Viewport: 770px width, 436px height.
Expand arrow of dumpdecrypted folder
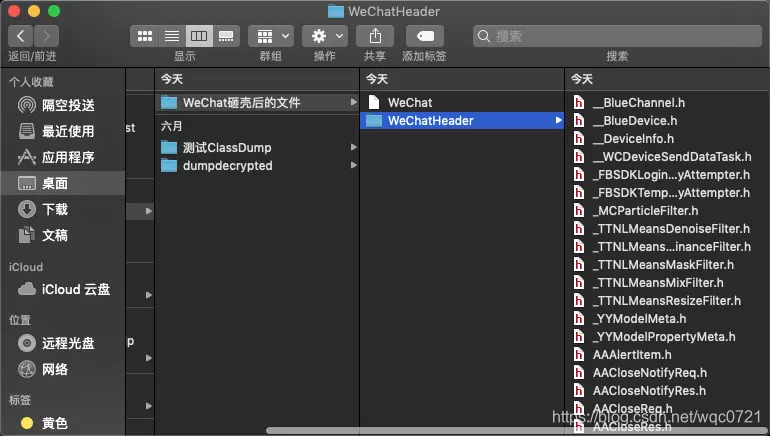tap(354, 165)
